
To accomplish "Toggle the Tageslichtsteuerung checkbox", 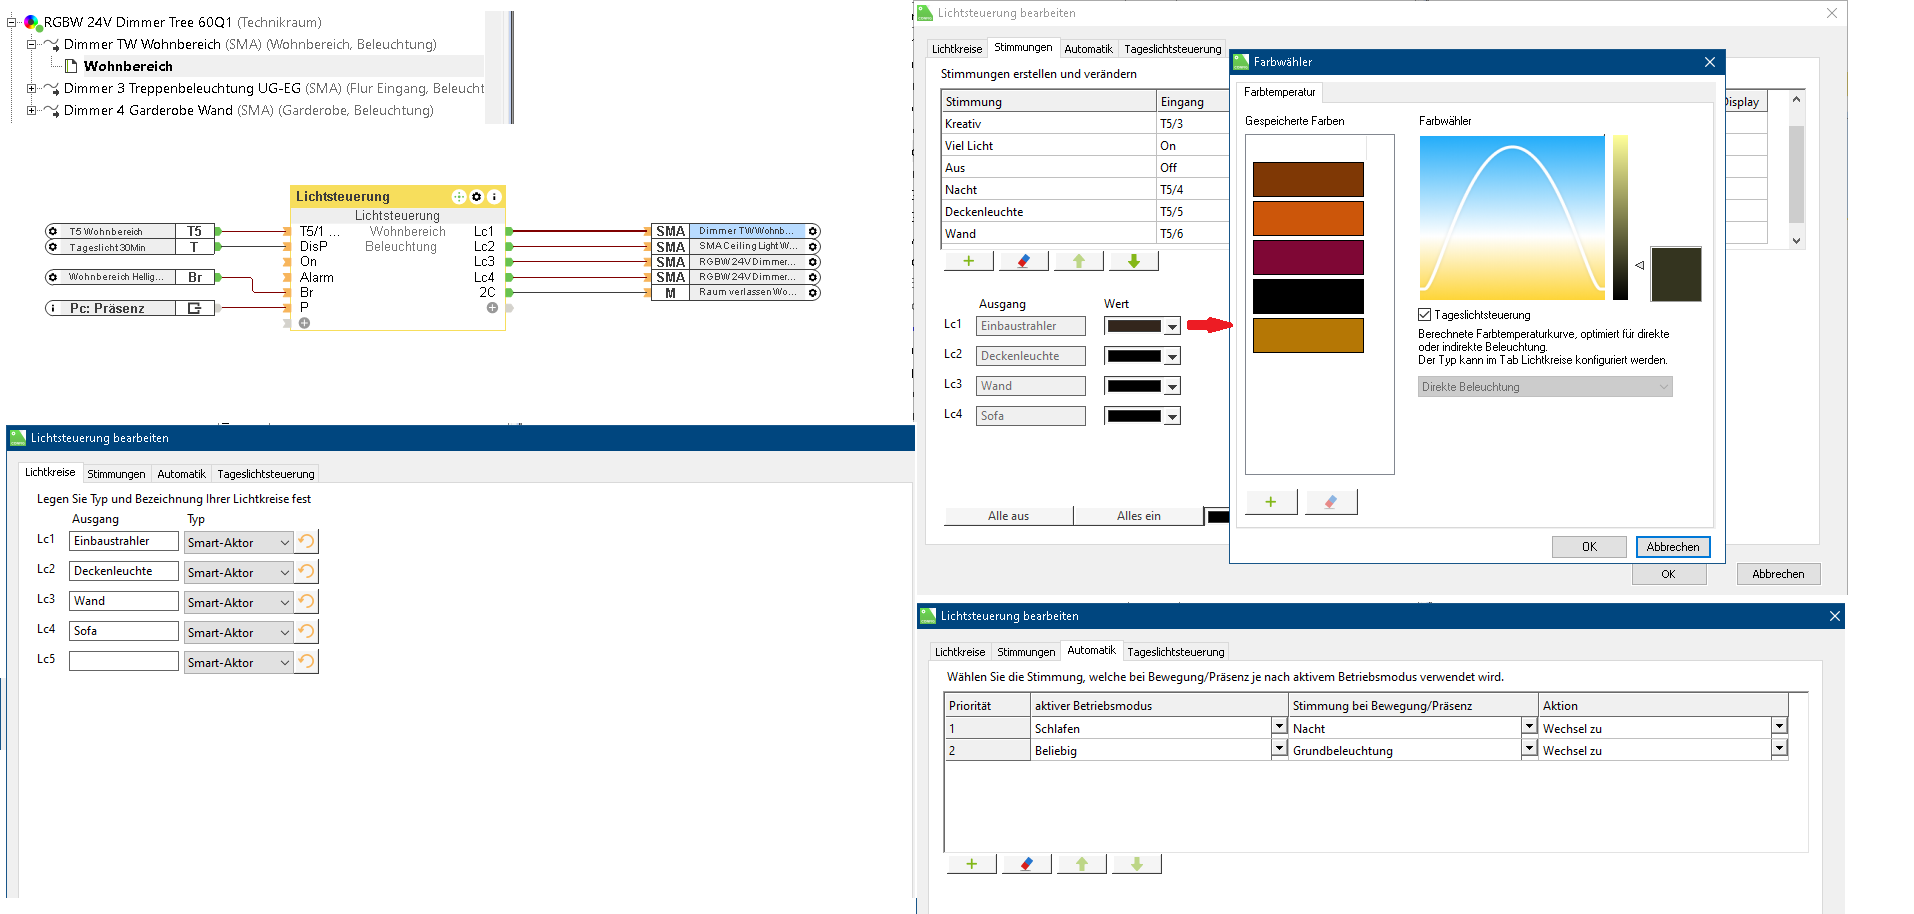I will click(1425, 315).
